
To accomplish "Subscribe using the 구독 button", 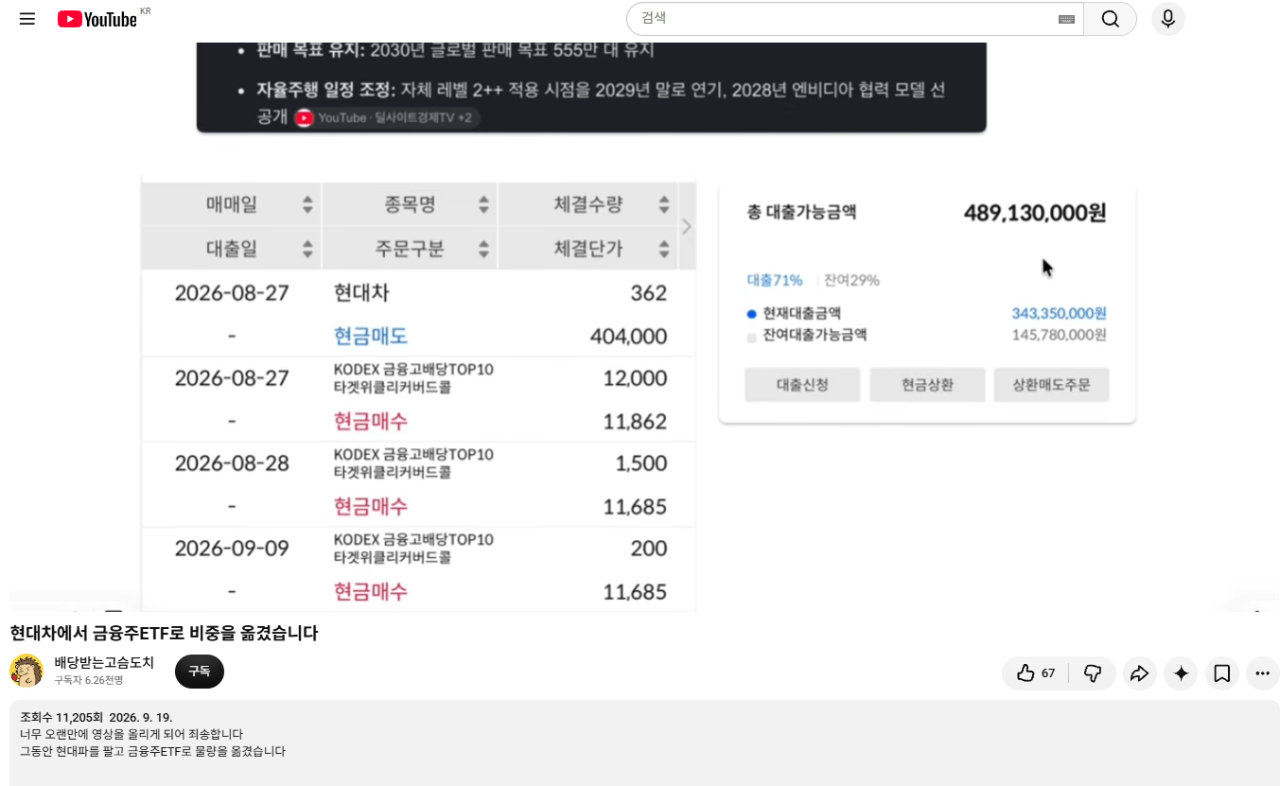I will click(x=199, y=671).
